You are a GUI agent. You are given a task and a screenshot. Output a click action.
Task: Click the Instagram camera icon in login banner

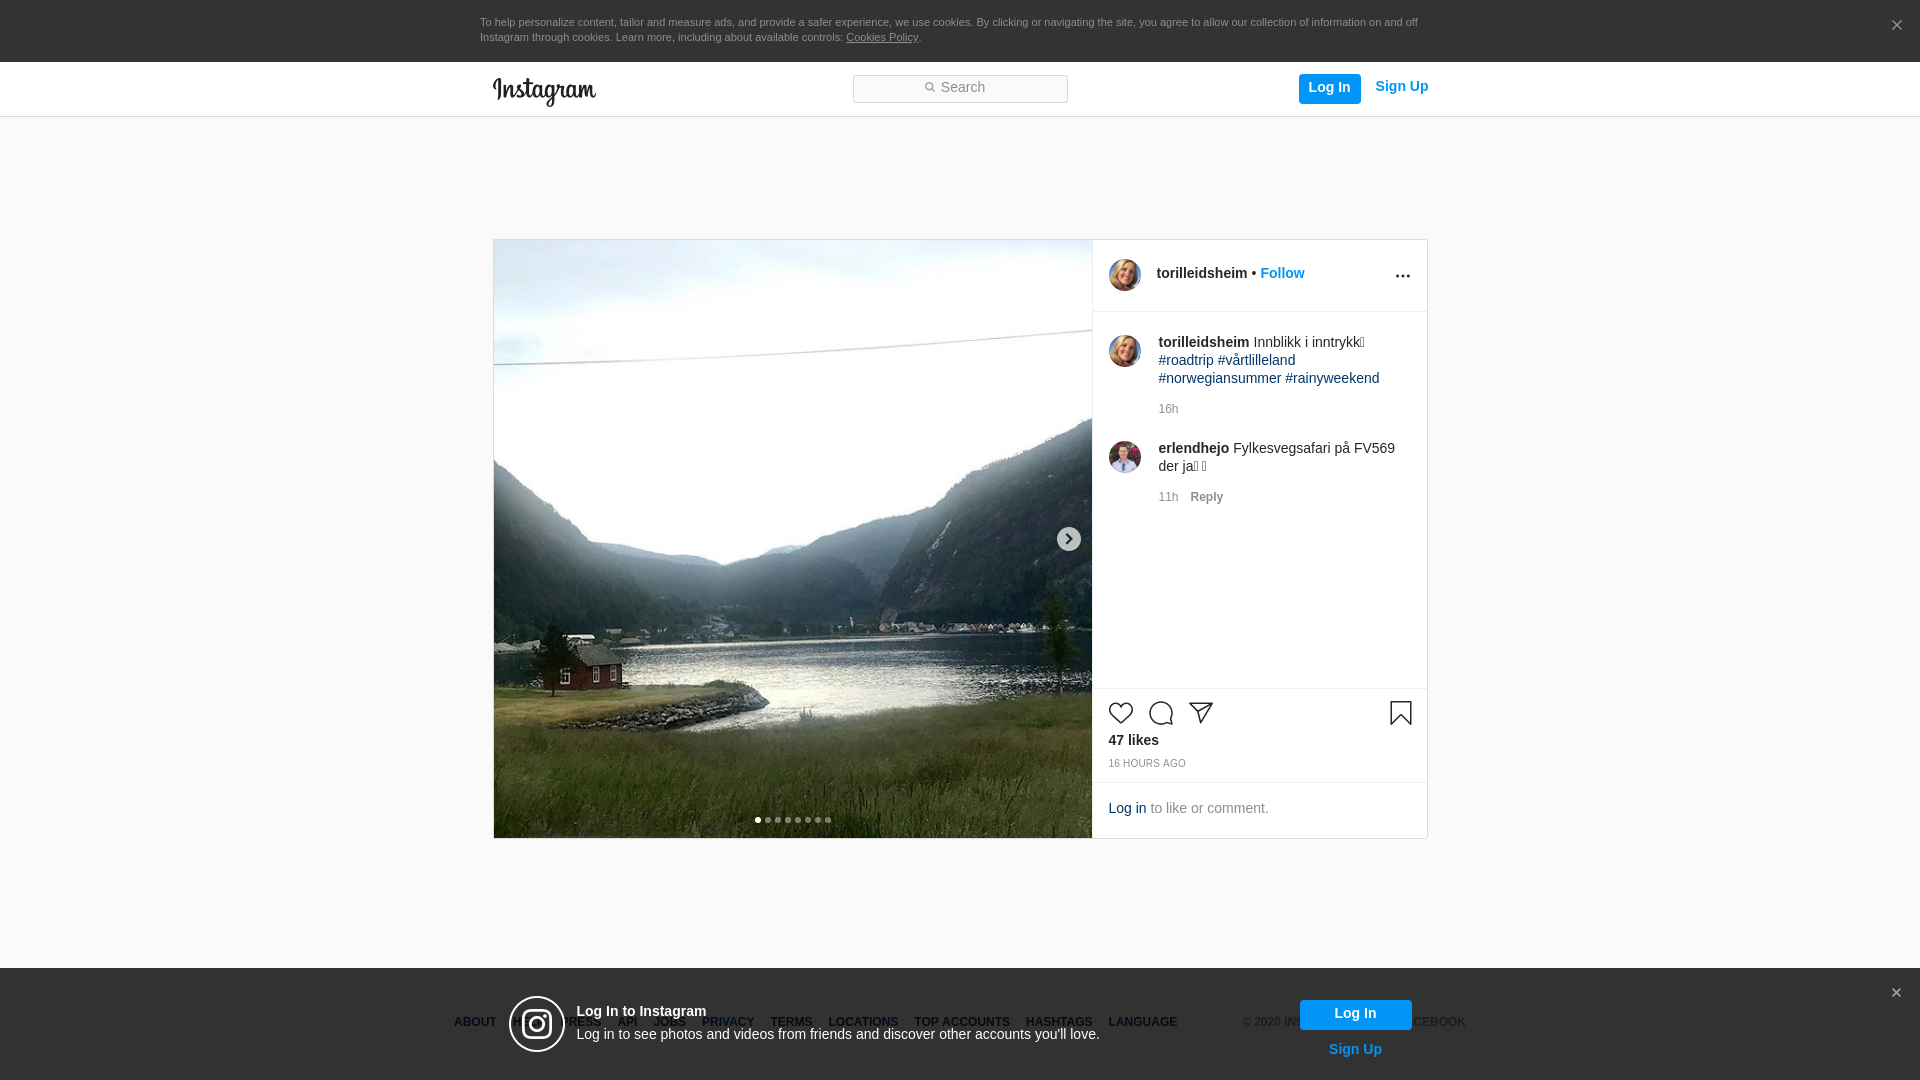(x=537, y=1024)
